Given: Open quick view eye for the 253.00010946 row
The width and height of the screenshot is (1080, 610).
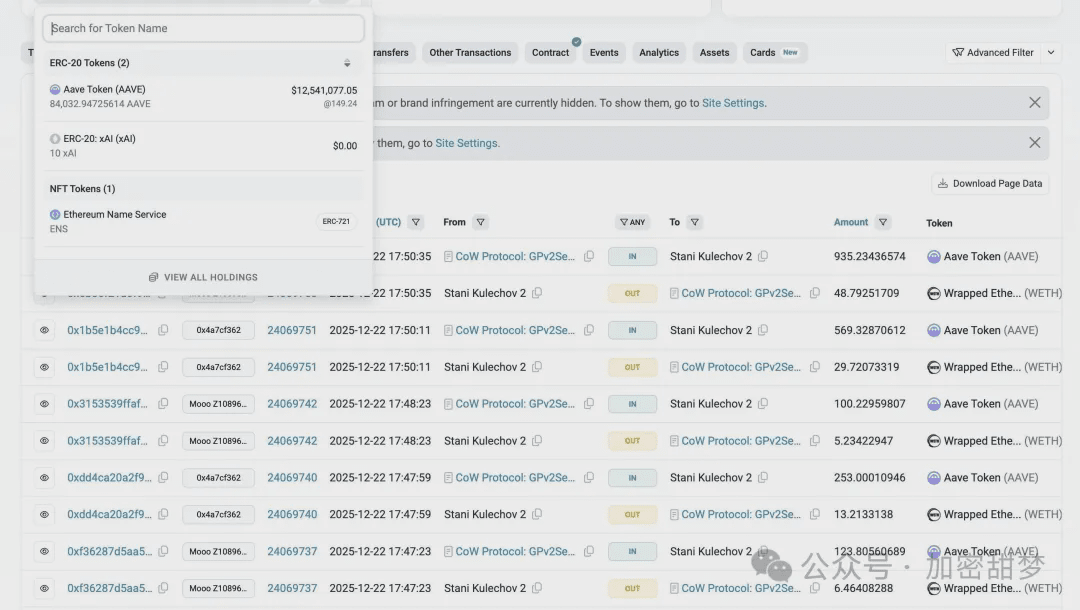Looking at the screenshot, I should coord(44,478).
